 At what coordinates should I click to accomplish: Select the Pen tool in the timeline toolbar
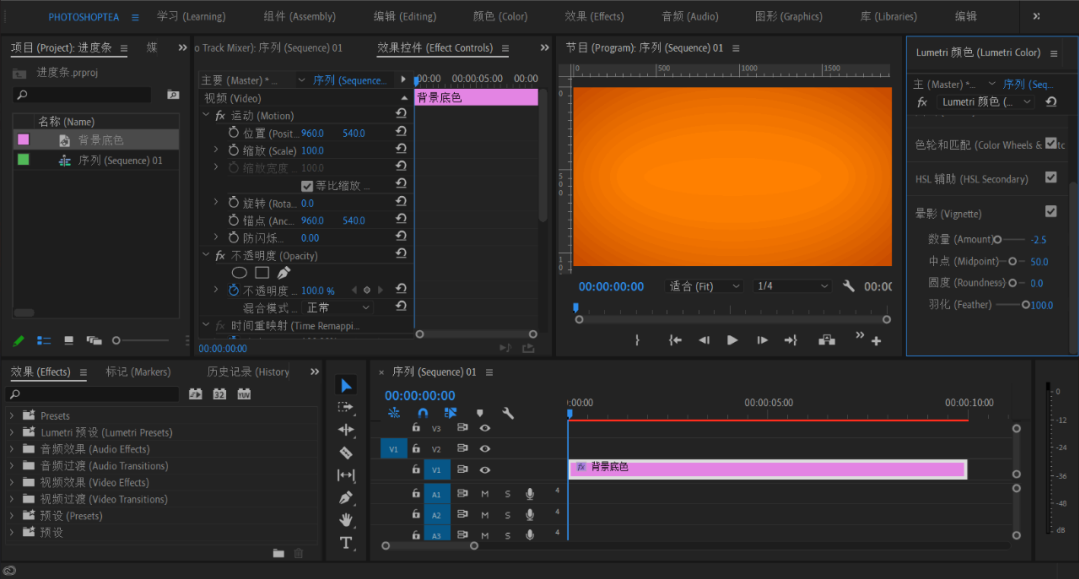pos(346,497)
